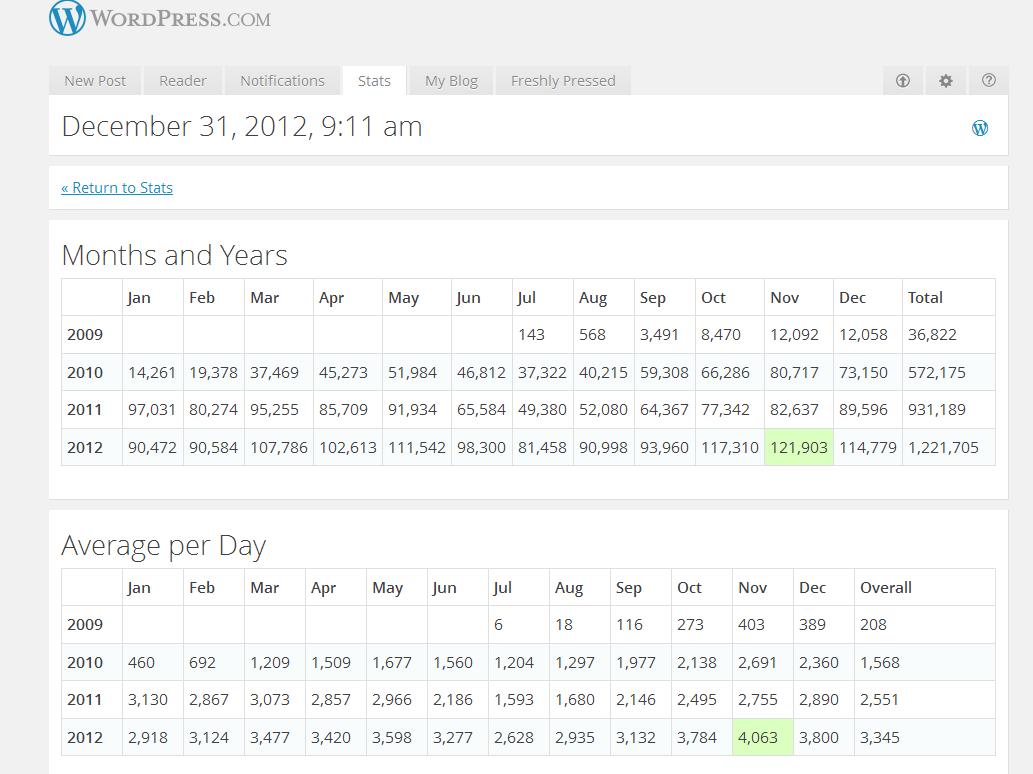Select the Stats tab
1033x774 pixels.
coord(374,81)
